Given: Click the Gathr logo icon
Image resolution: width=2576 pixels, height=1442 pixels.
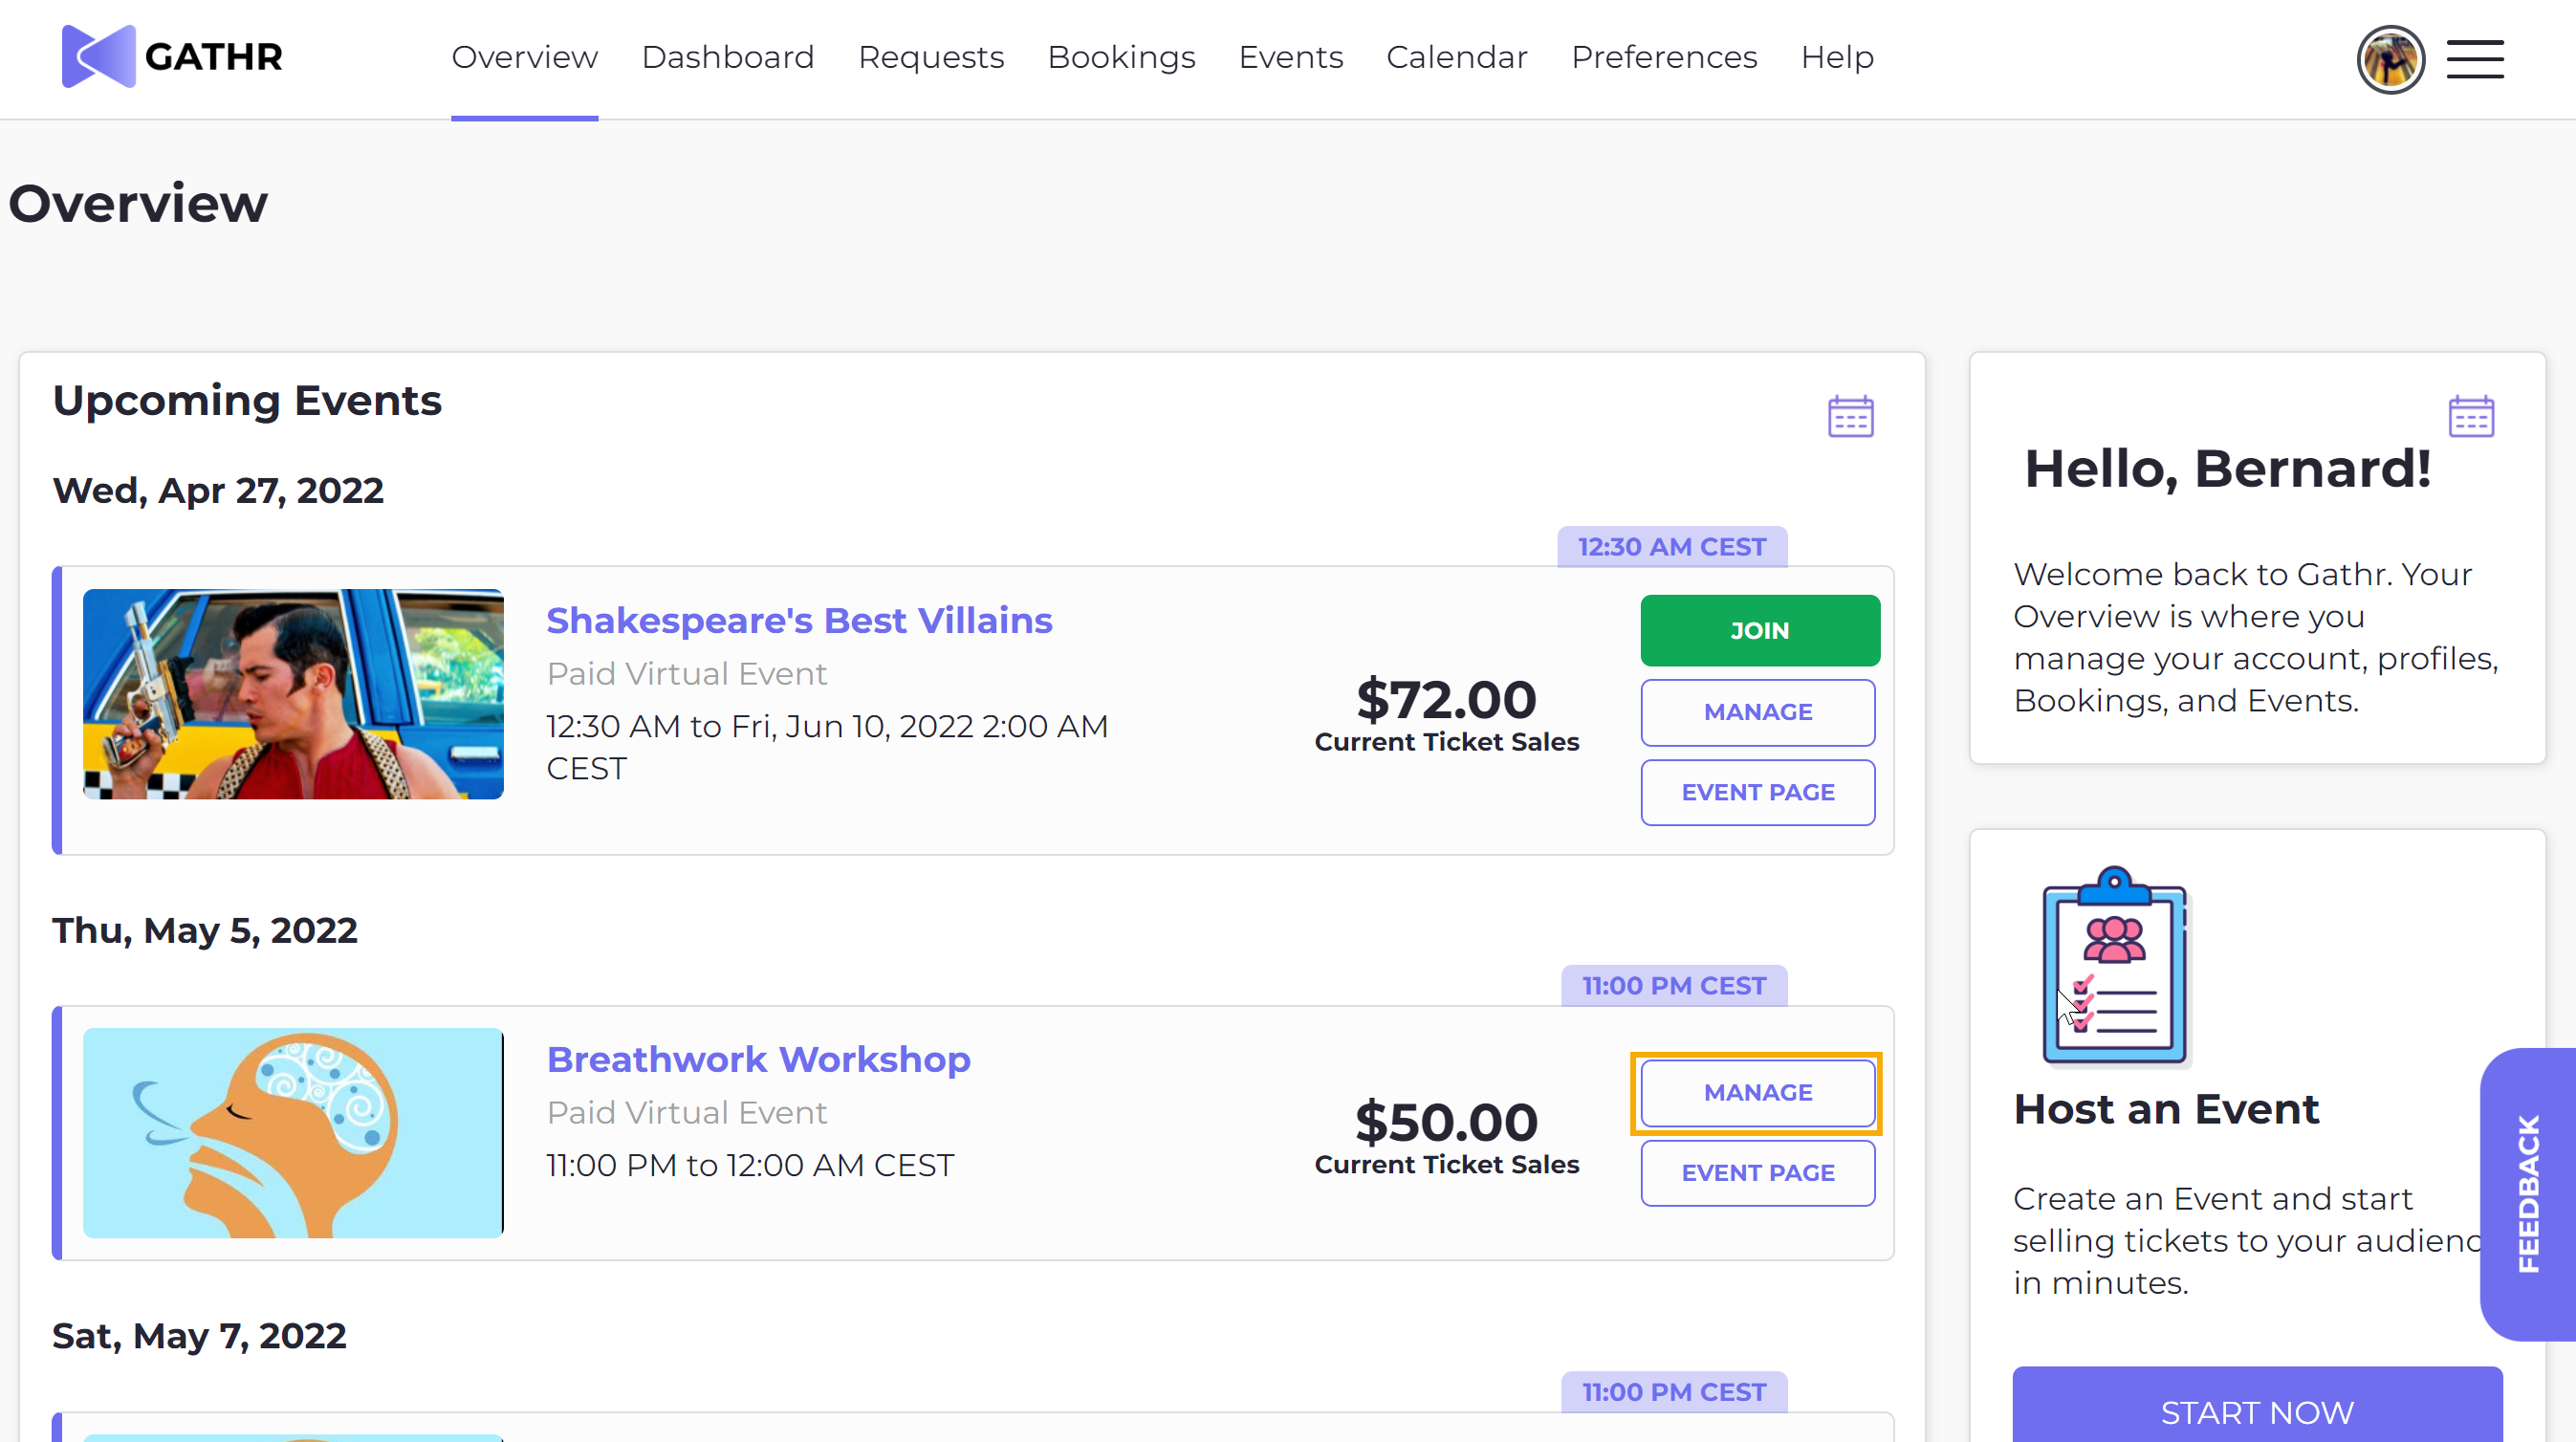Looking at the screenshot, I should (98, 56).
